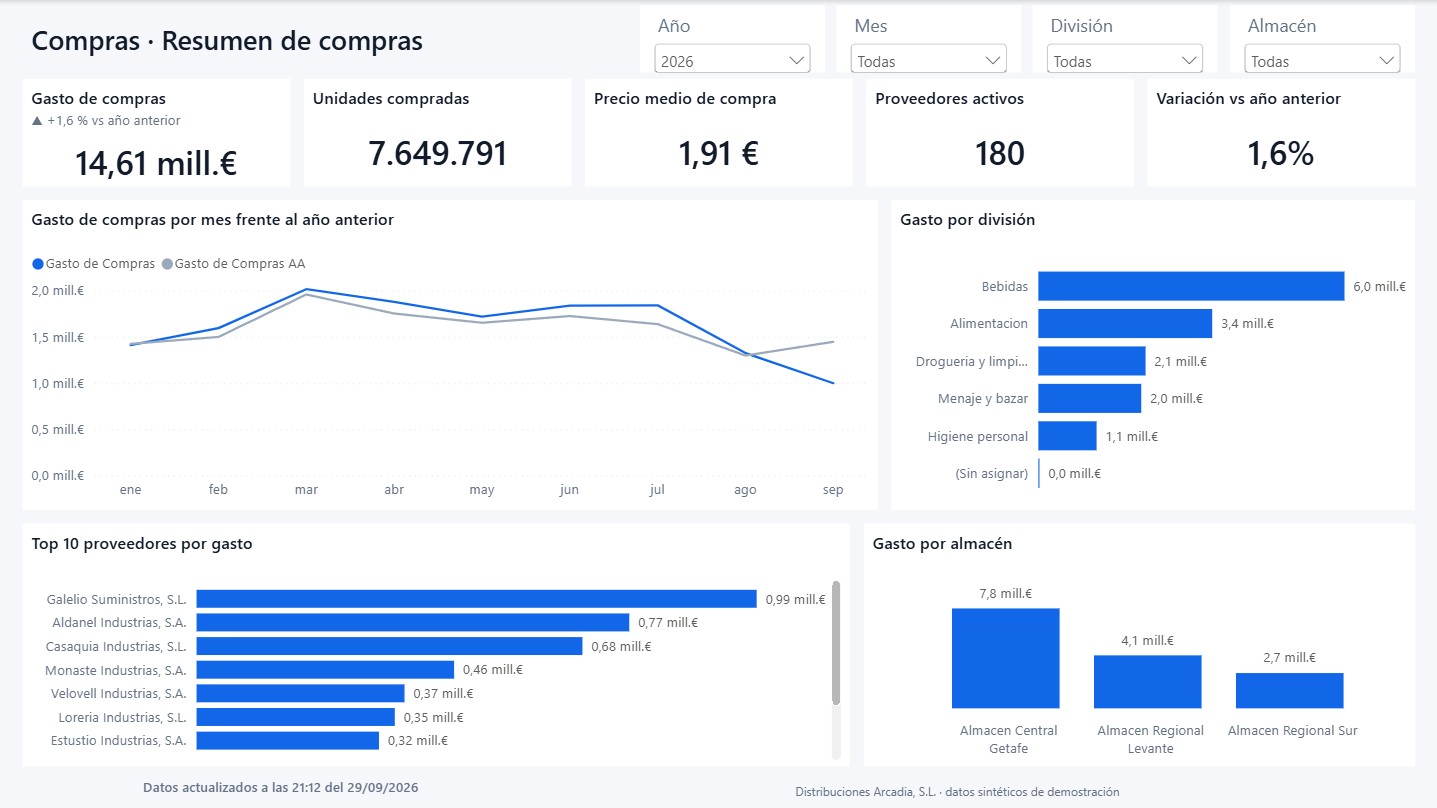Click the Galelio Suministros, S.L. supplier bar
The width and height of the screenshot is (1437, 808).
coord(476,599)
